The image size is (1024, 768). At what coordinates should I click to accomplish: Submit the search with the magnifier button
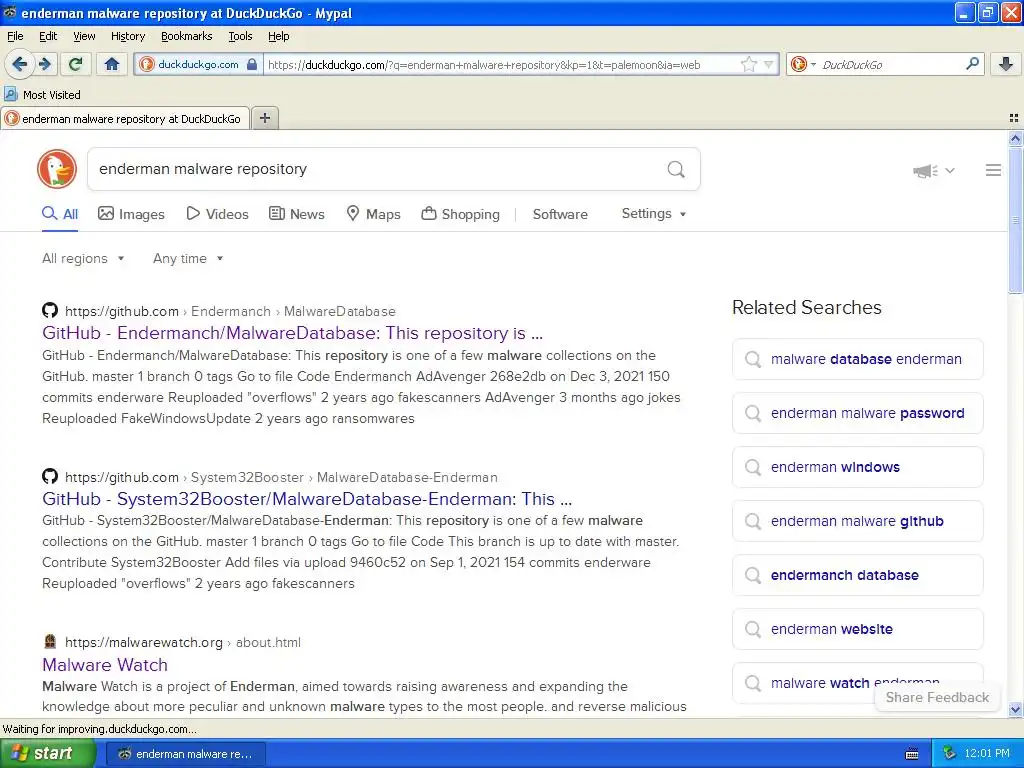(x=676, y=170)
